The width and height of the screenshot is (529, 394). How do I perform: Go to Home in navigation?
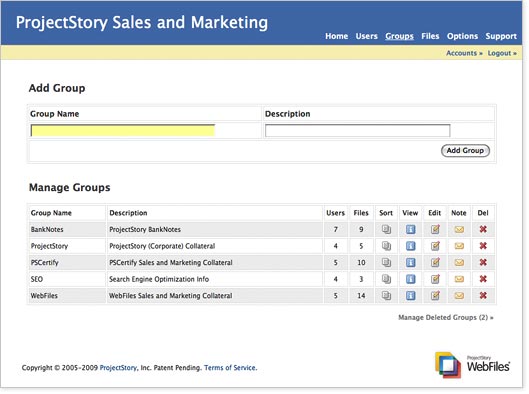[x=336, y=36]
